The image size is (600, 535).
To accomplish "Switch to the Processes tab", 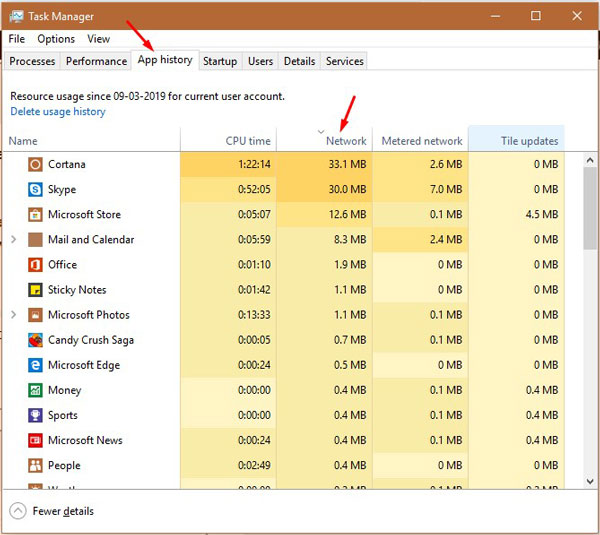I will click(32, 61).
